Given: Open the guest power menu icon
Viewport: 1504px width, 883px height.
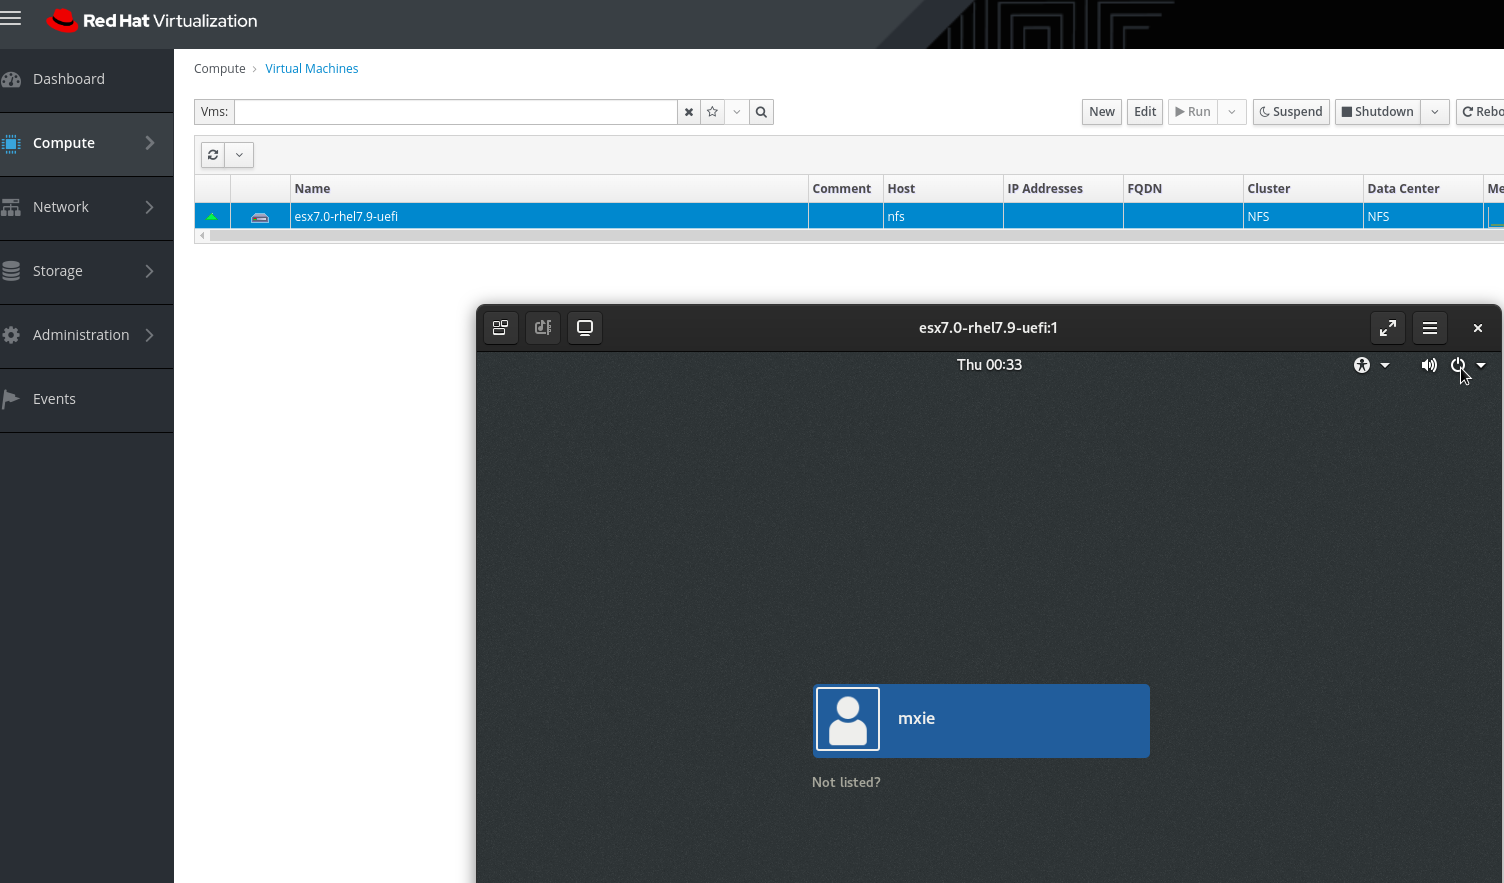Looking at the screenshot, I should click(x=1458, y=365).
